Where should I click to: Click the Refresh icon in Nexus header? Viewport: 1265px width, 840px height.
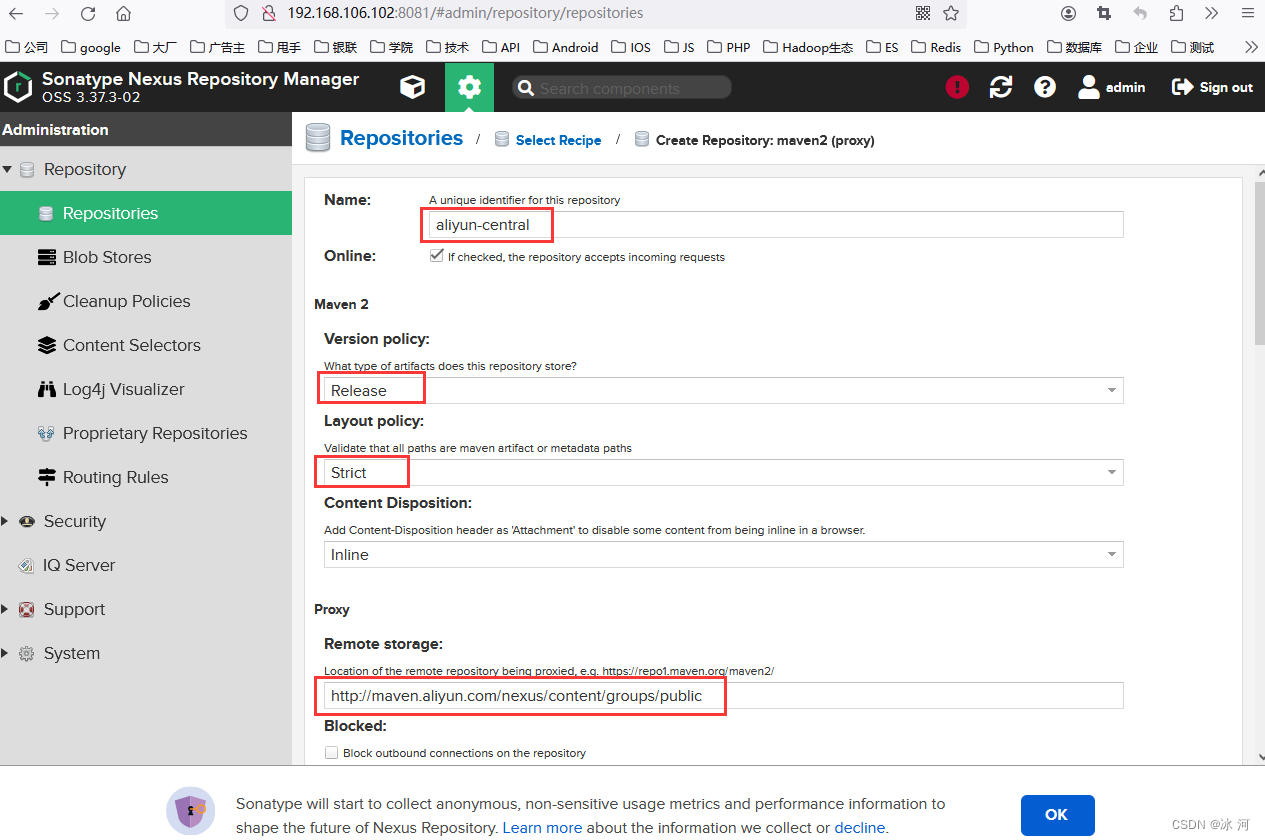tap(1001, 88)
